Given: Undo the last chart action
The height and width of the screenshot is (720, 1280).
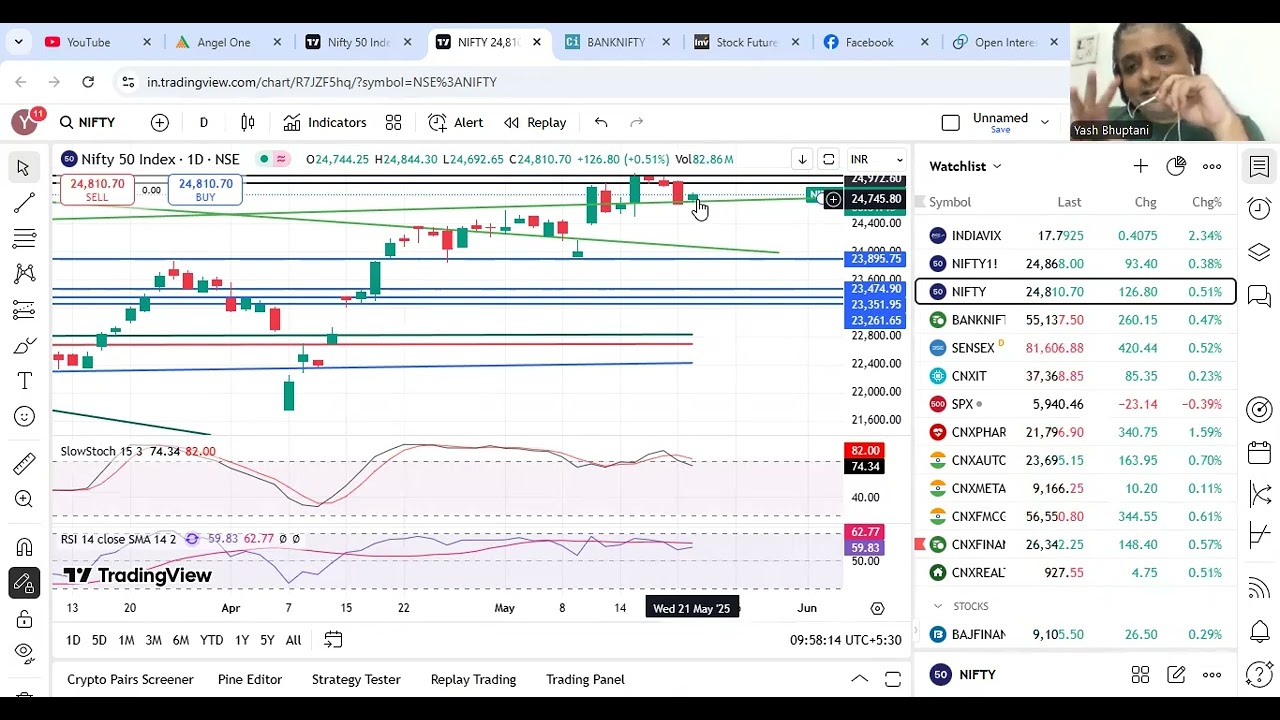Looking at the screenshot, I should (601, 122).
